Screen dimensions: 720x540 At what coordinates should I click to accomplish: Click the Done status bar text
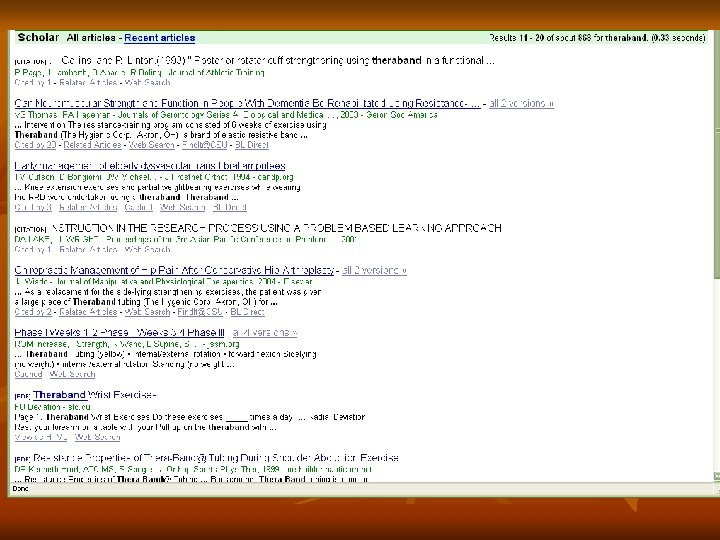click(x=20, y=489)
